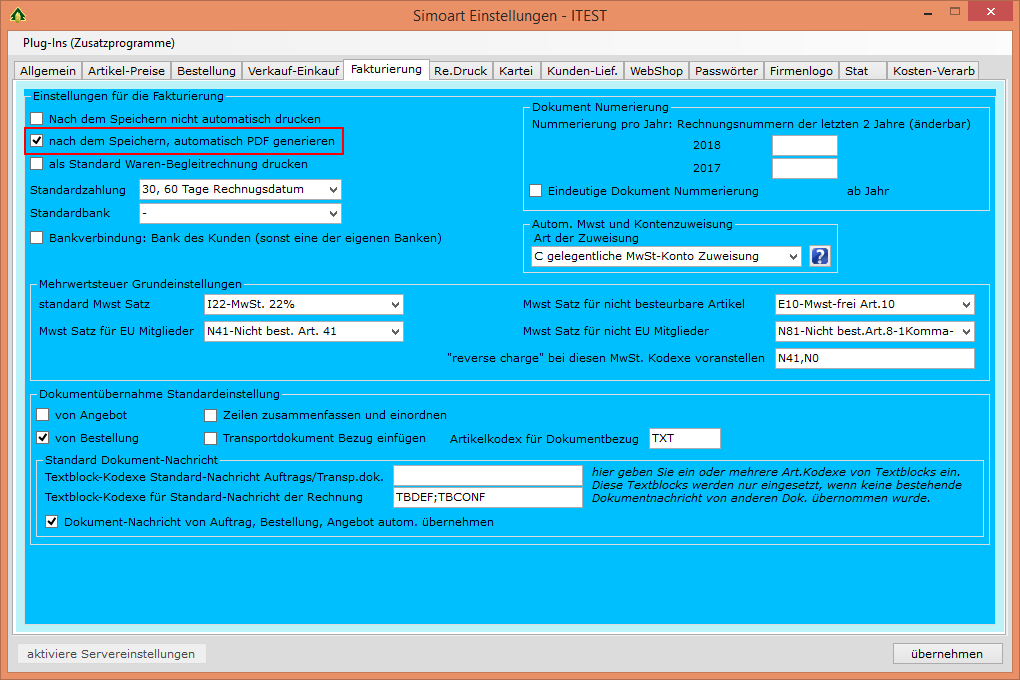Switch to the Artikel-Preise tab

point(126,71)
